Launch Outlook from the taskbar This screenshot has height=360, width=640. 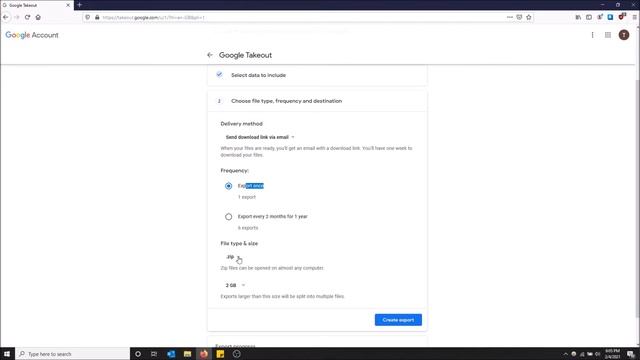(171, 354)
